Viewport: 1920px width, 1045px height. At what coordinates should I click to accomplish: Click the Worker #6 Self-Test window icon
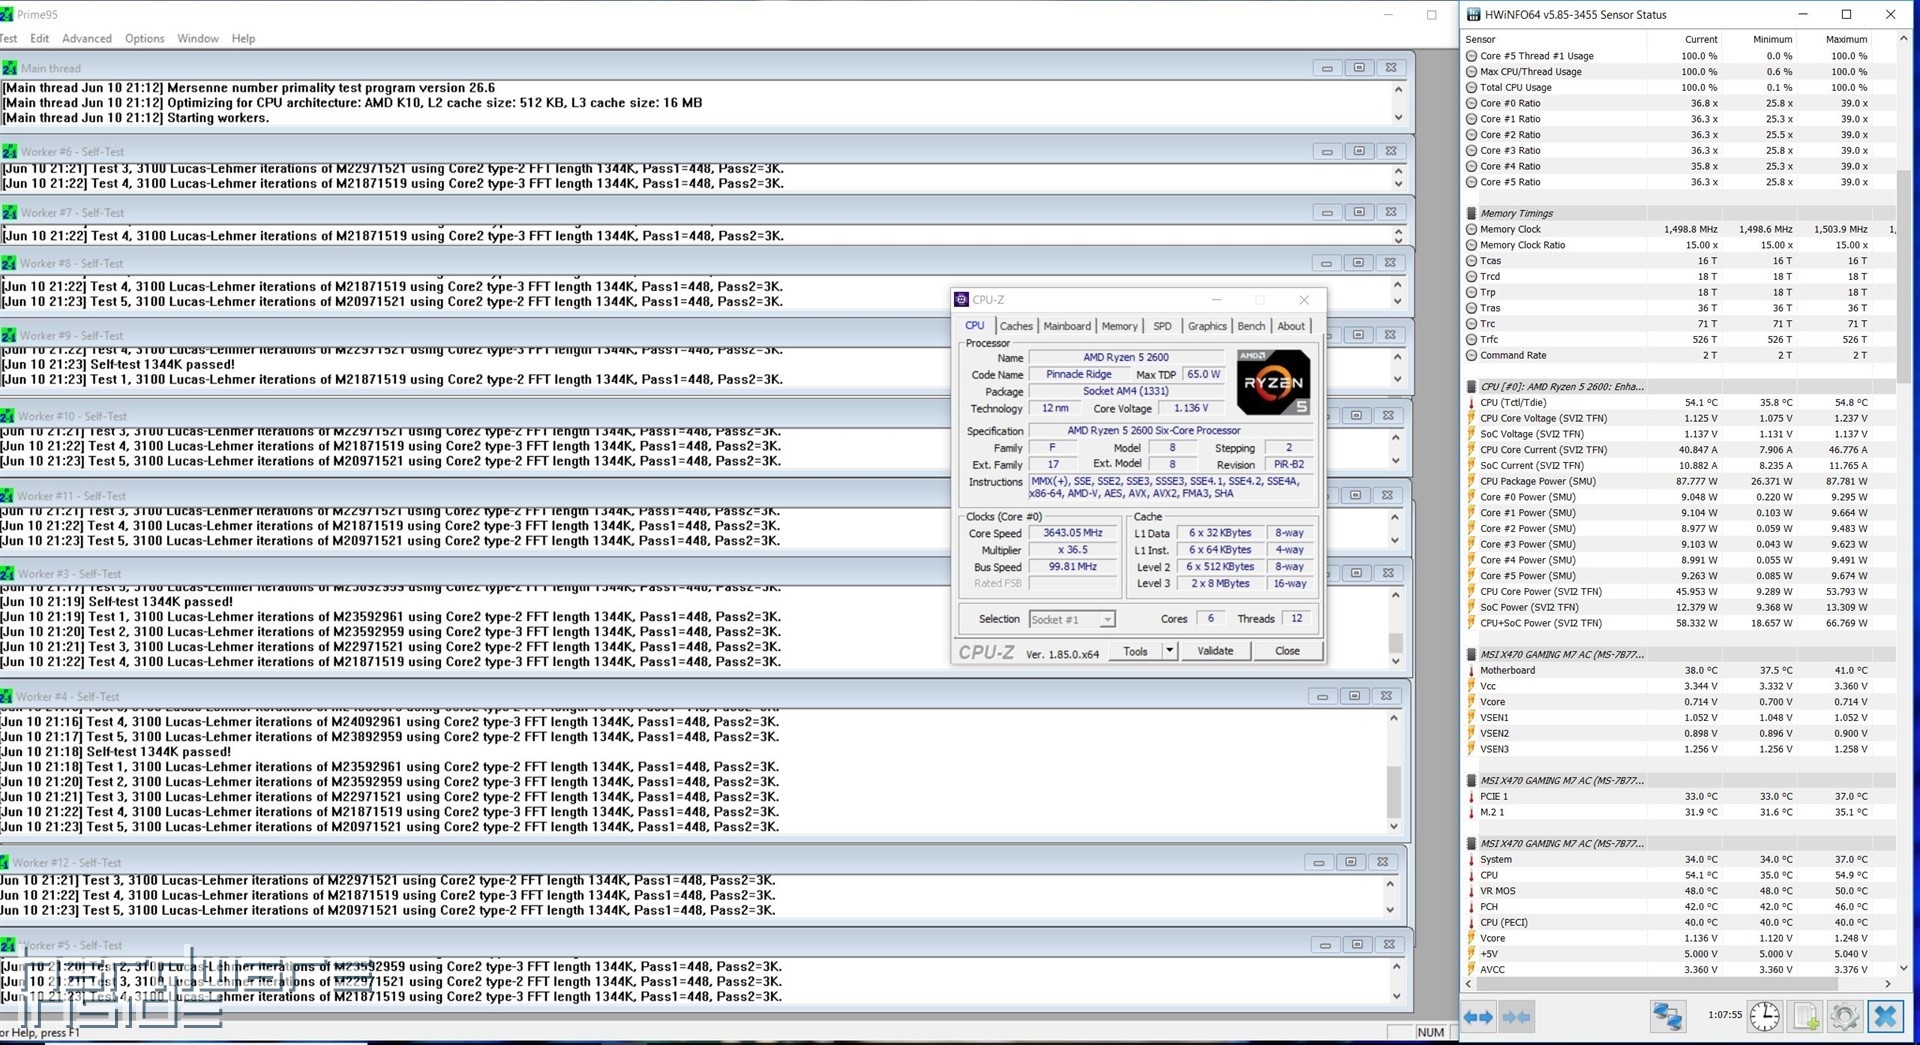pyautogui.click(x=10, y=151)
